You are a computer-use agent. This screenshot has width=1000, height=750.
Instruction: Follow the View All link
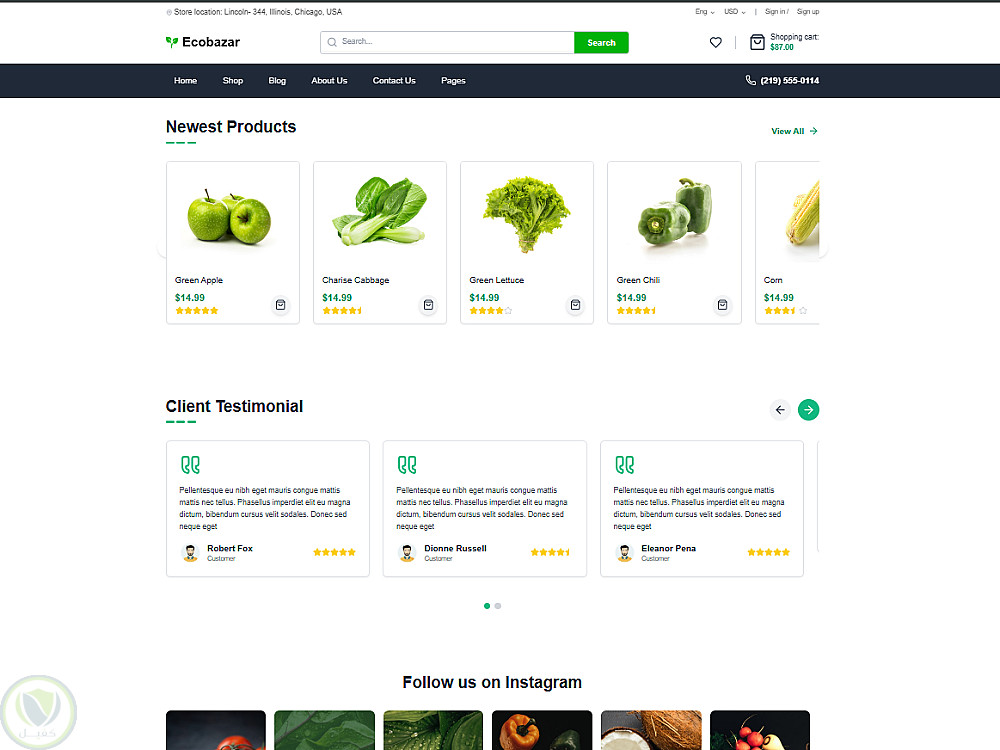[794, 131]
